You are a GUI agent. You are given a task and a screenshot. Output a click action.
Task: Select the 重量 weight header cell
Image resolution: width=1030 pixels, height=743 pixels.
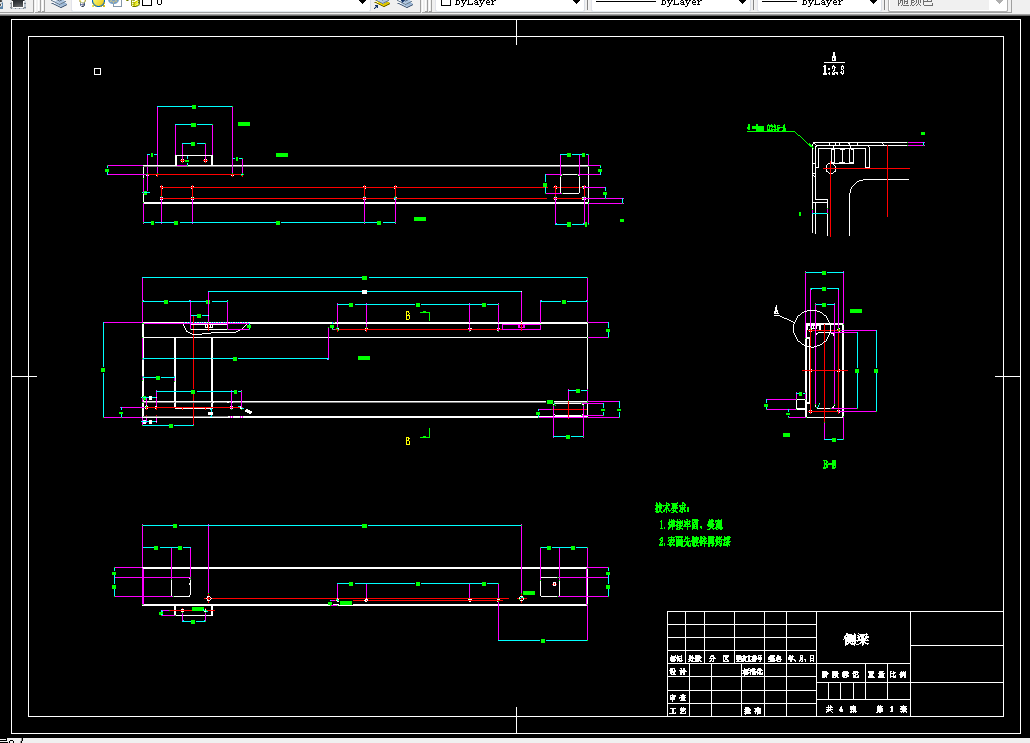coord(876,675)
